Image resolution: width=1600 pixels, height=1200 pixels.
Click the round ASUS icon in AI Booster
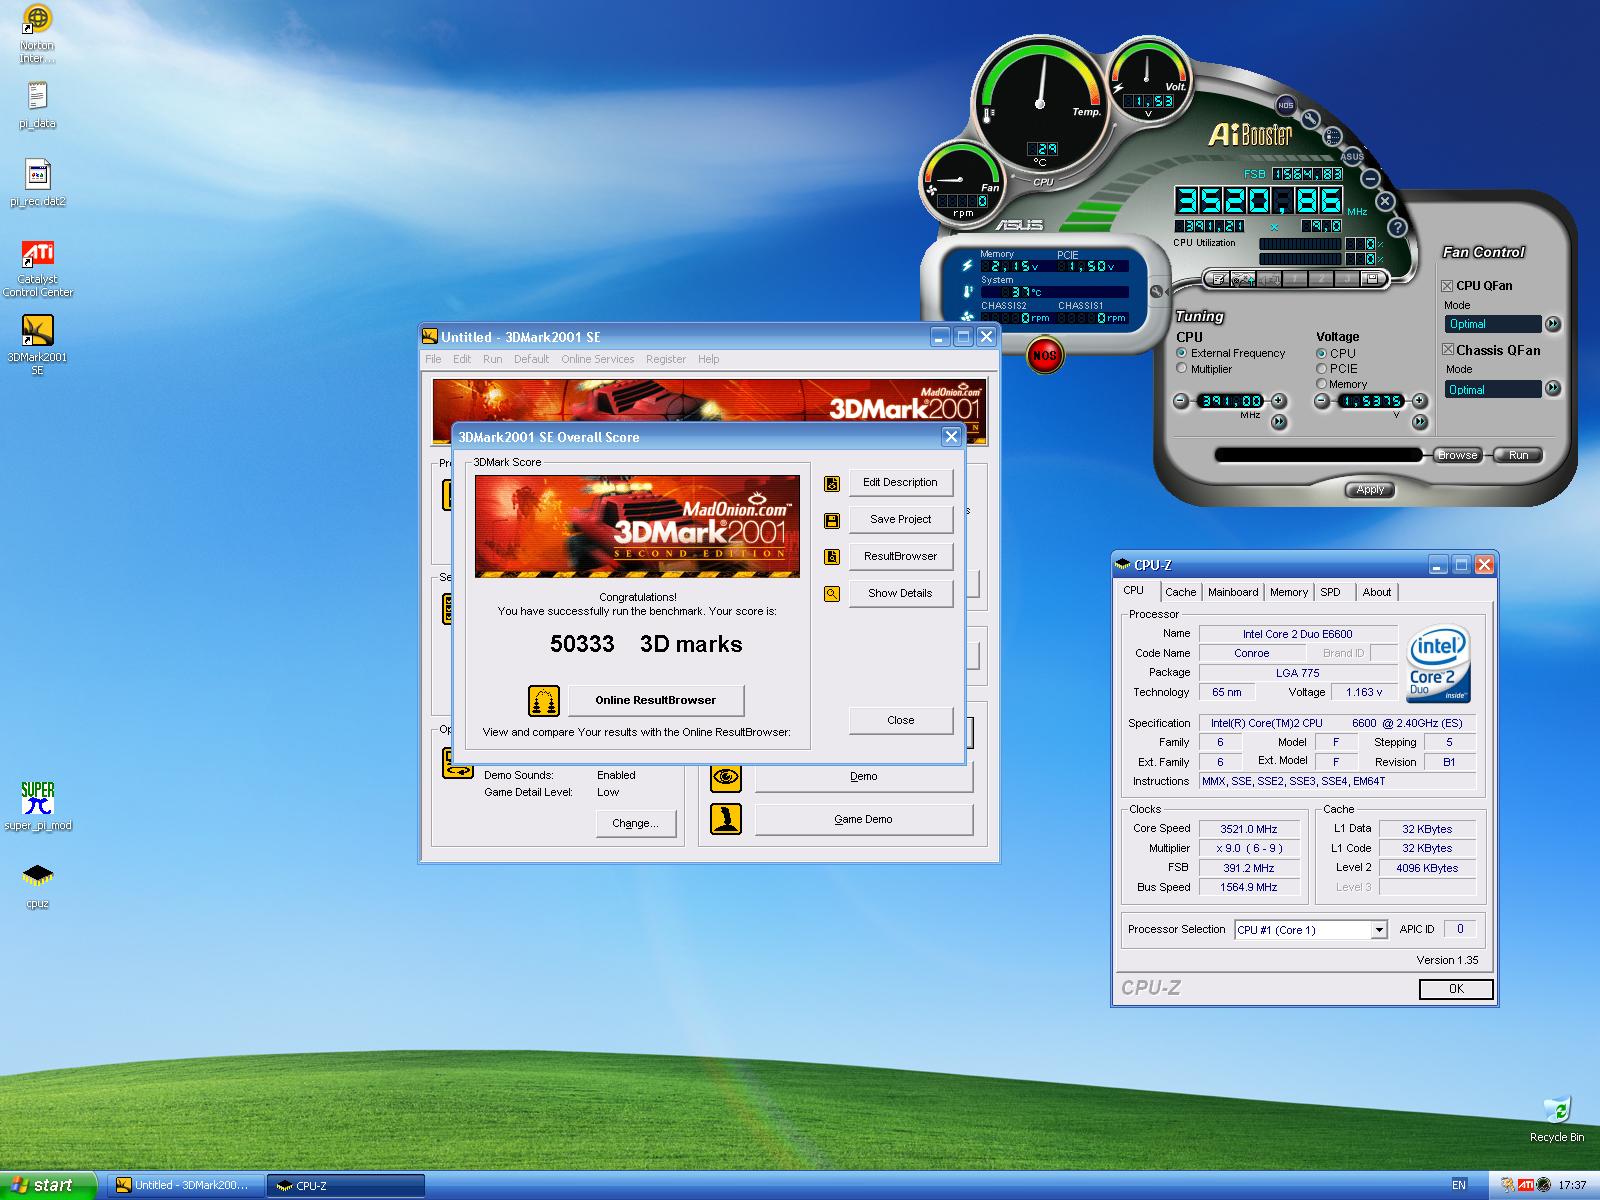pos(1352,156)
